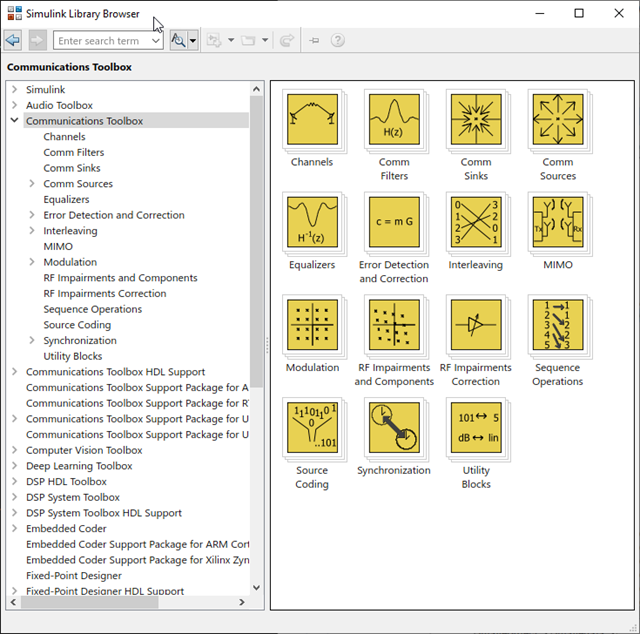This screenshot has width=640, height=634.
Task: Open help with the question mark icon
Action: [338, 40]
